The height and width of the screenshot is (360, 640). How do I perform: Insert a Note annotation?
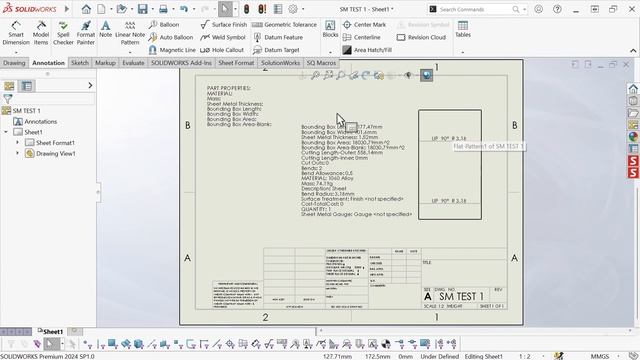105,29
